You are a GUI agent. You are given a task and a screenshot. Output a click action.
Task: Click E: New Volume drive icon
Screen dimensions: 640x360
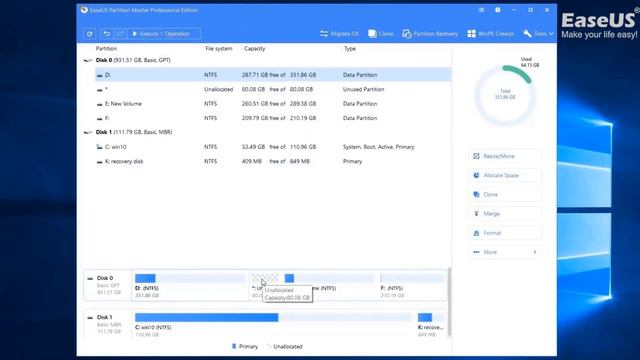[100, 104]
